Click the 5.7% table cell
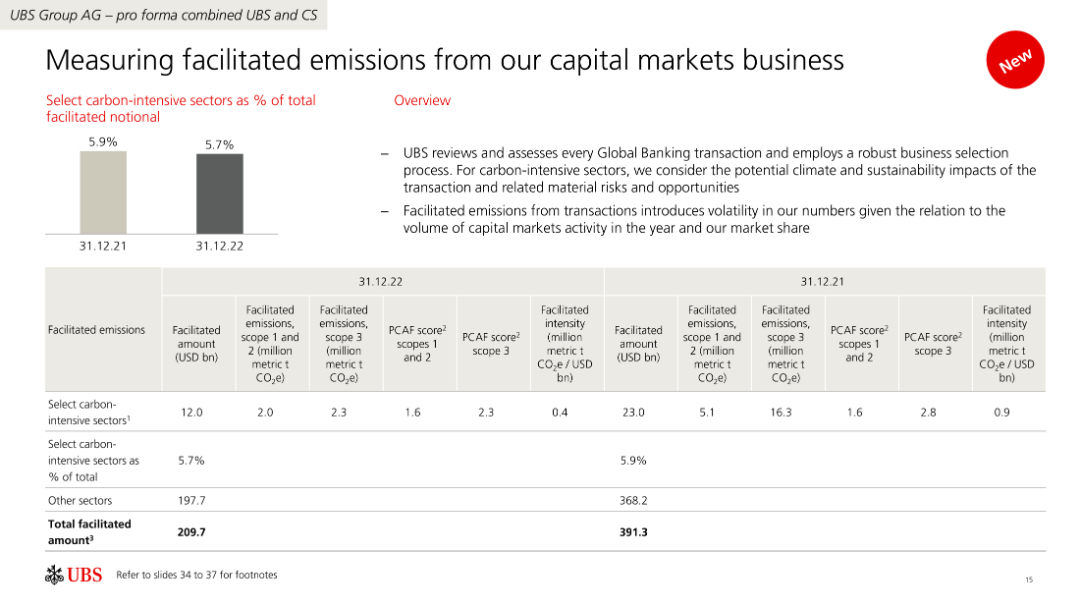Screen dimensions: 1080x608 191,461
